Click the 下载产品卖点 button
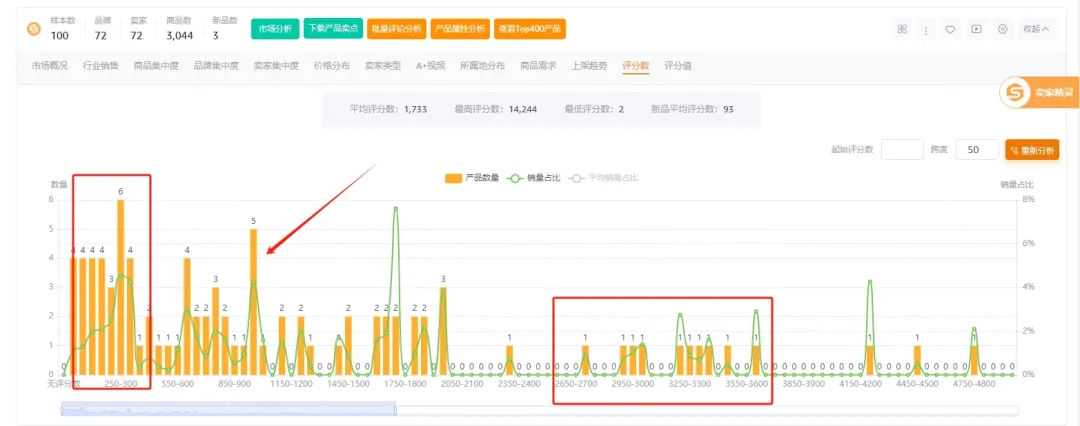This screenshot has height=426, width=1080. (333, 29)
